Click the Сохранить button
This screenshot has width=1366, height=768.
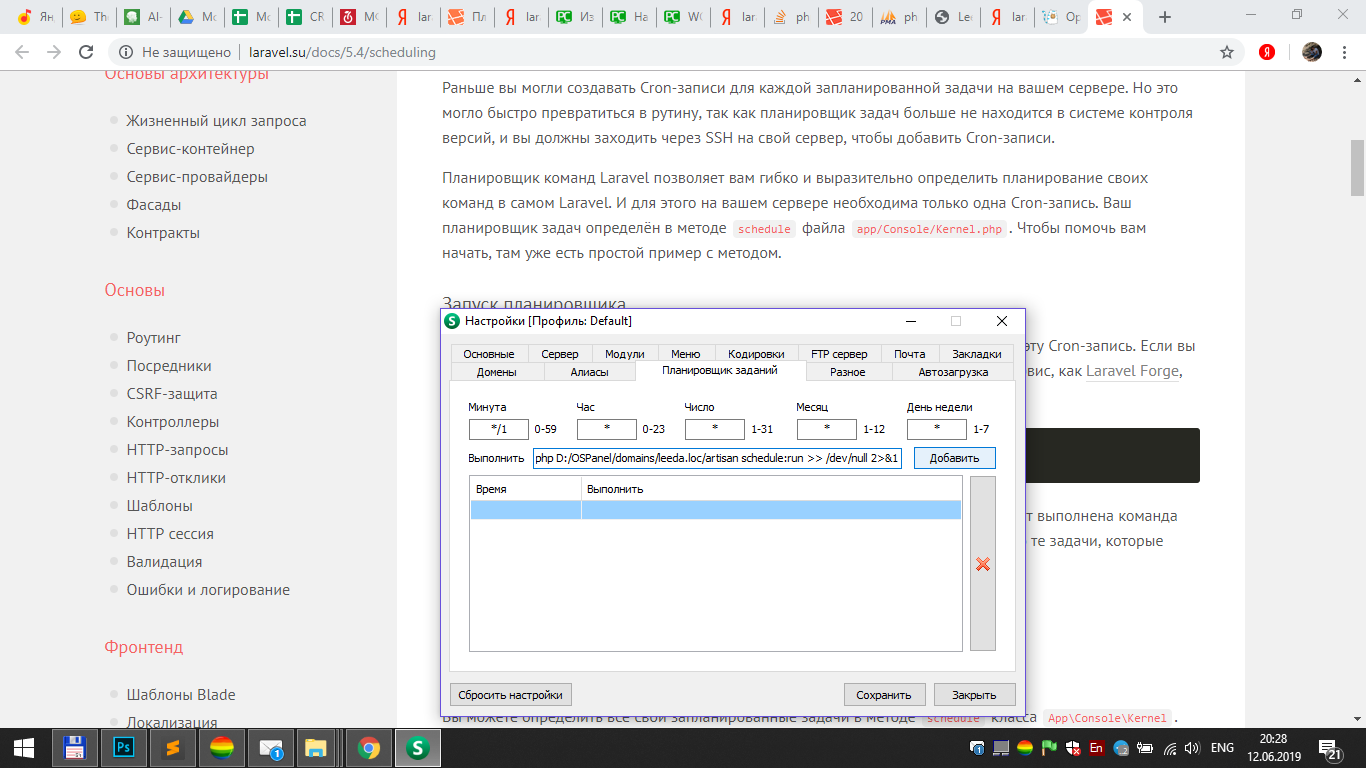pos(884,695)
